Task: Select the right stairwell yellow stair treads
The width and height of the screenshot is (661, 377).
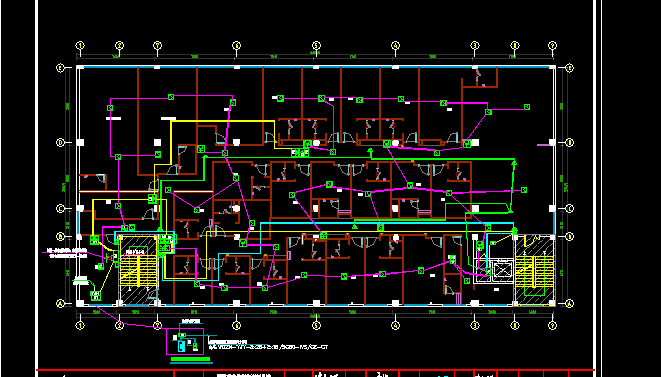Action: (x=534, y=271)
